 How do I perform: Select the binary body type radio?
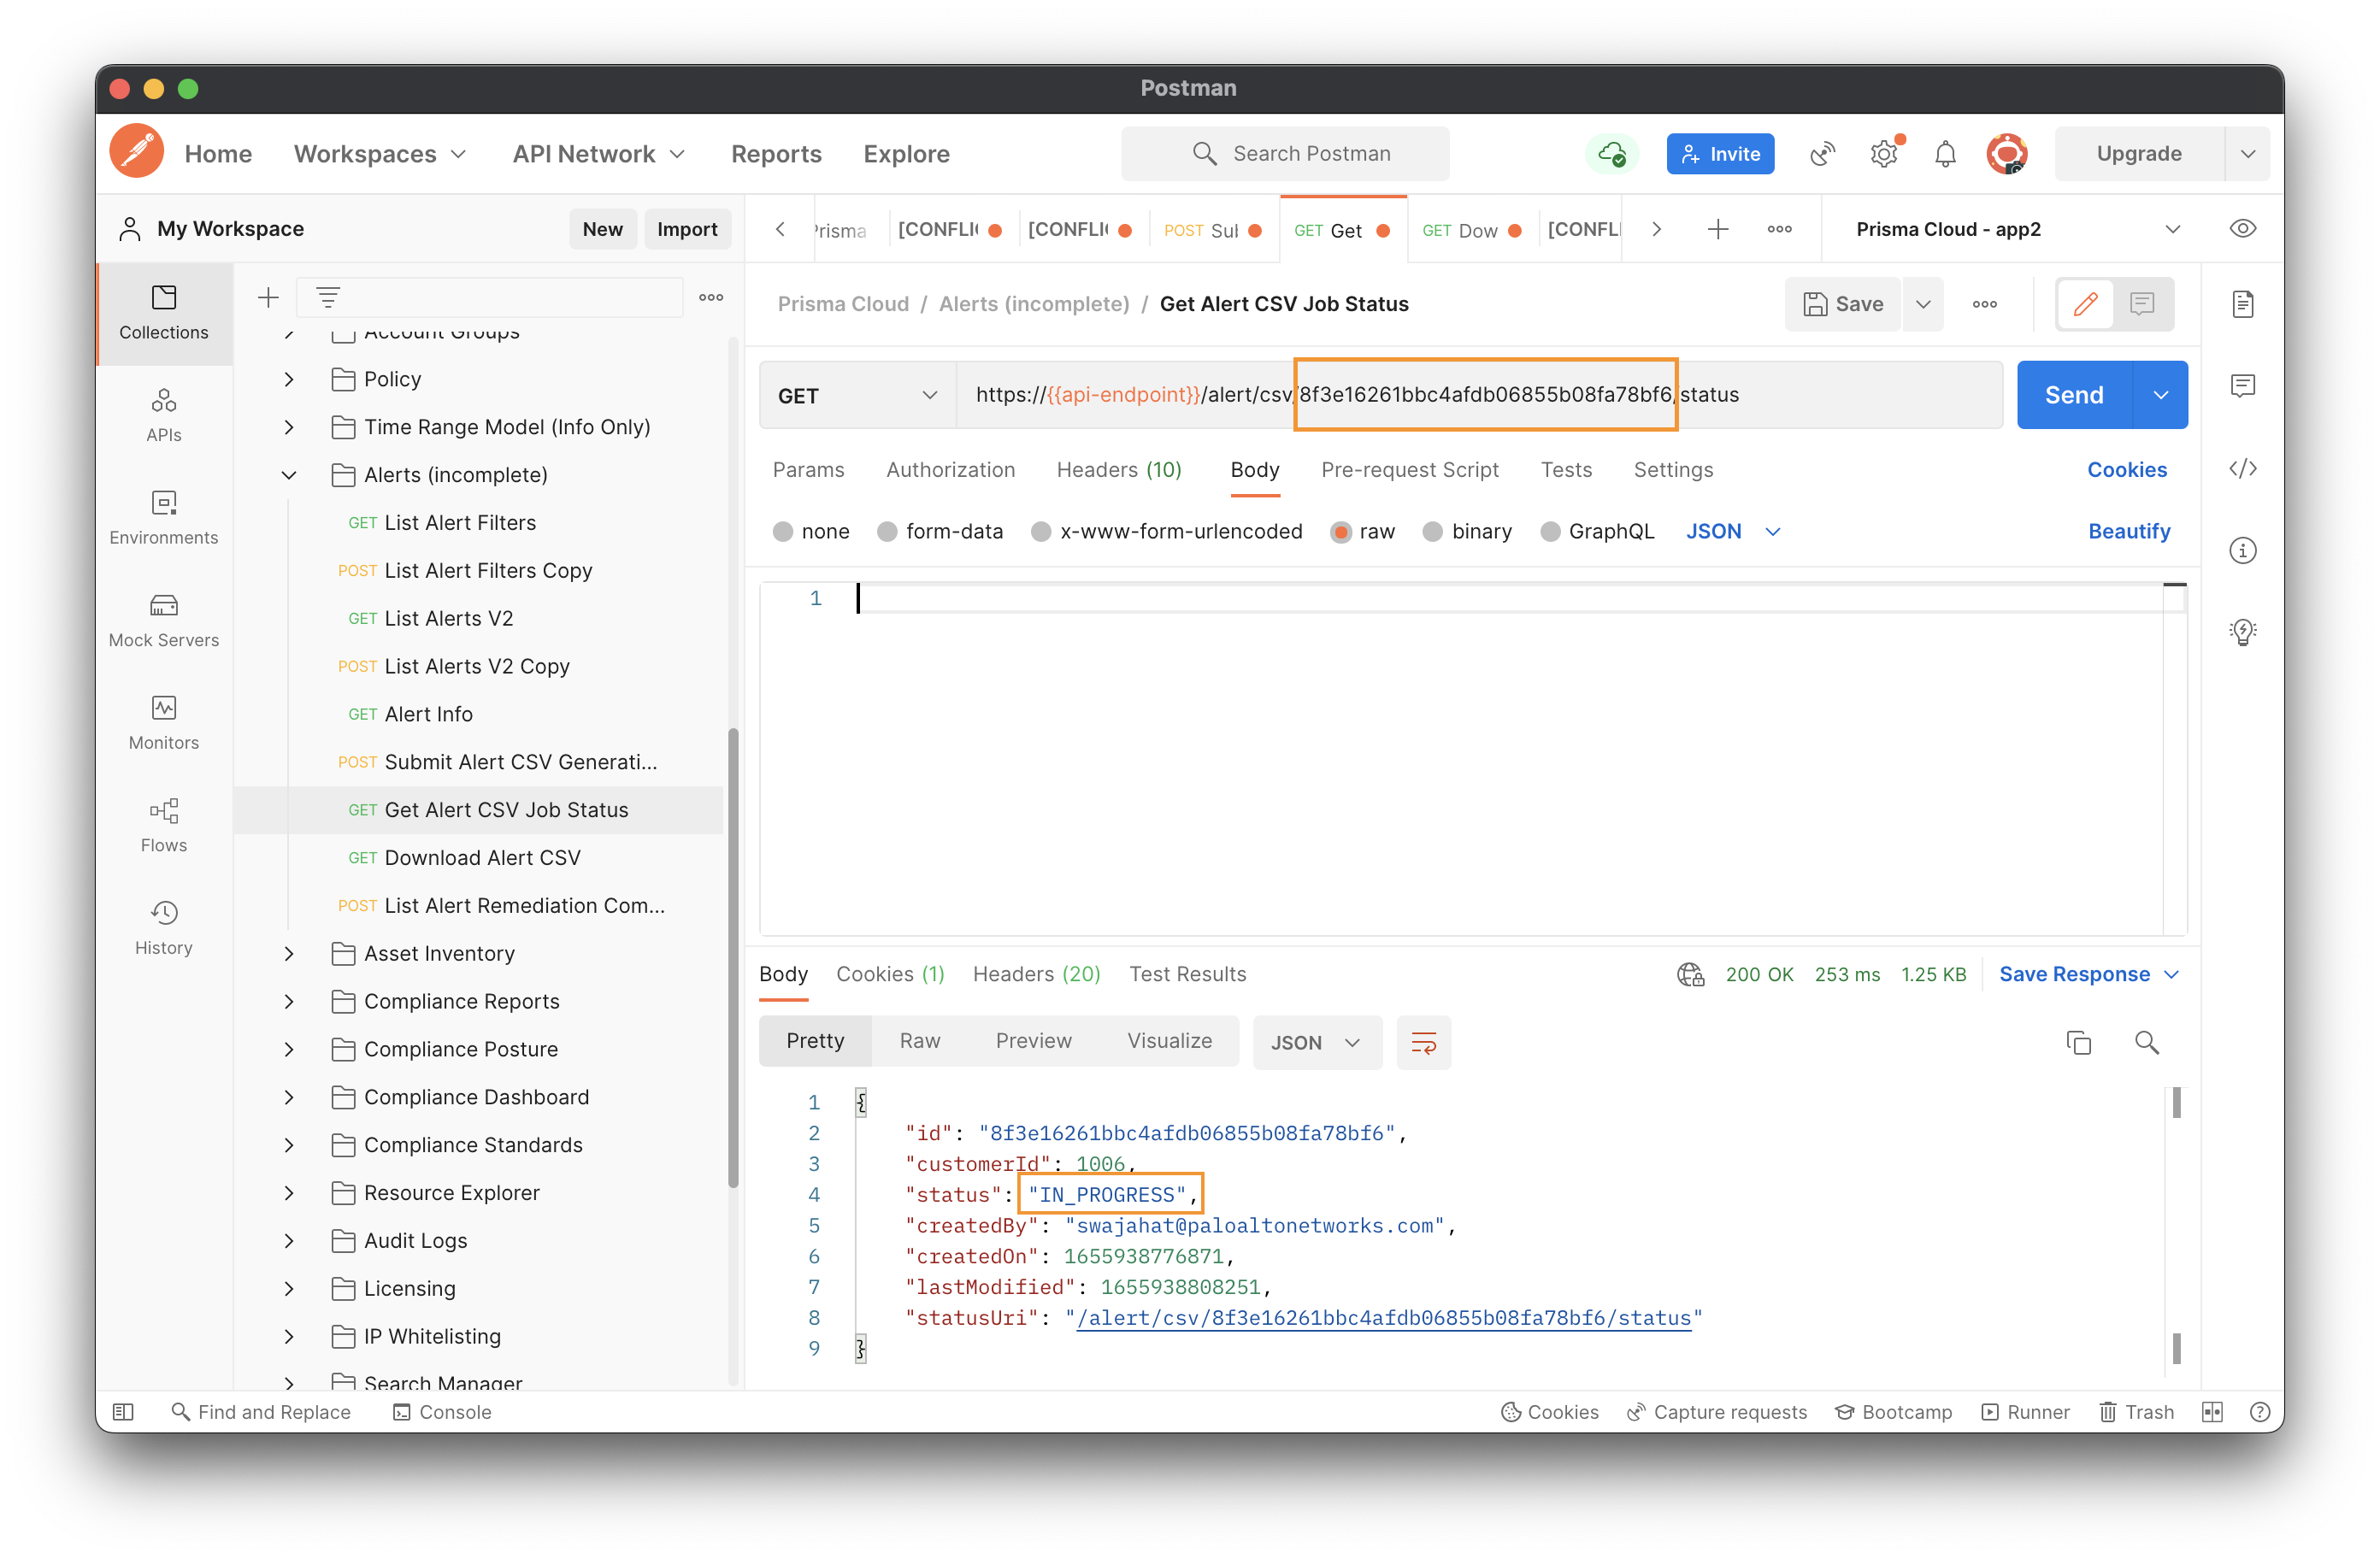1433,532
